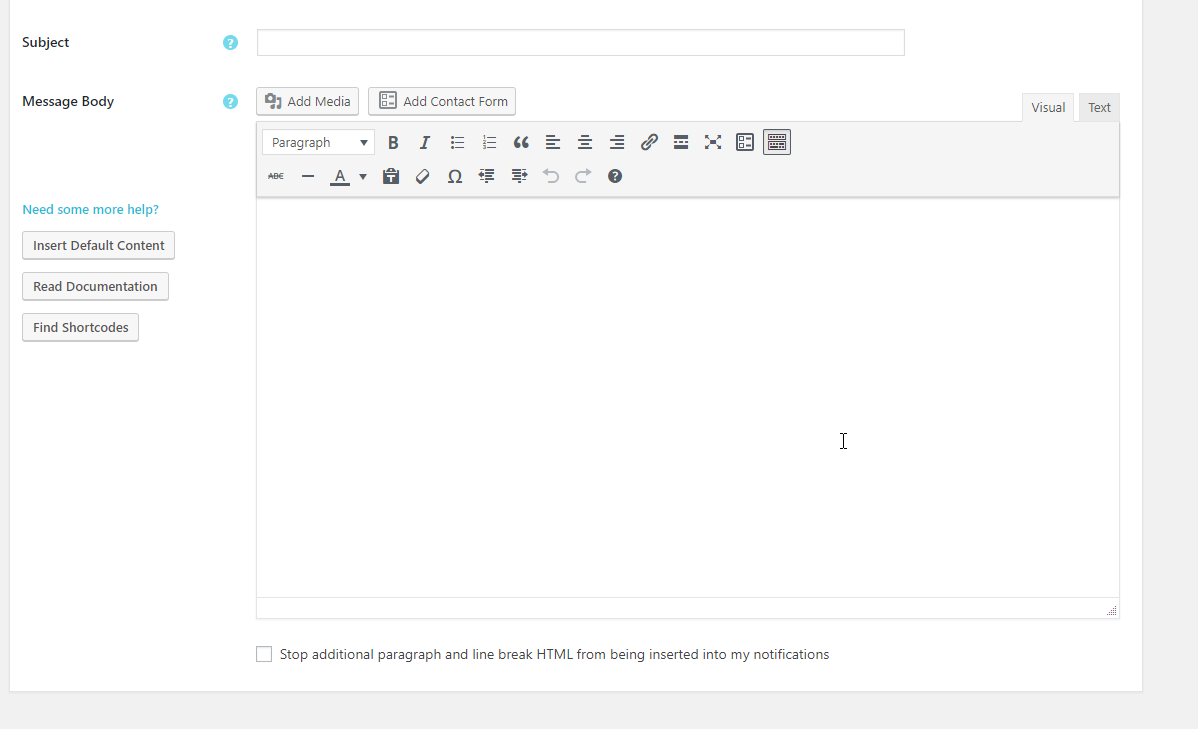Click into the Subject input field
1198x729 pixels.
(x=580, y=43)
